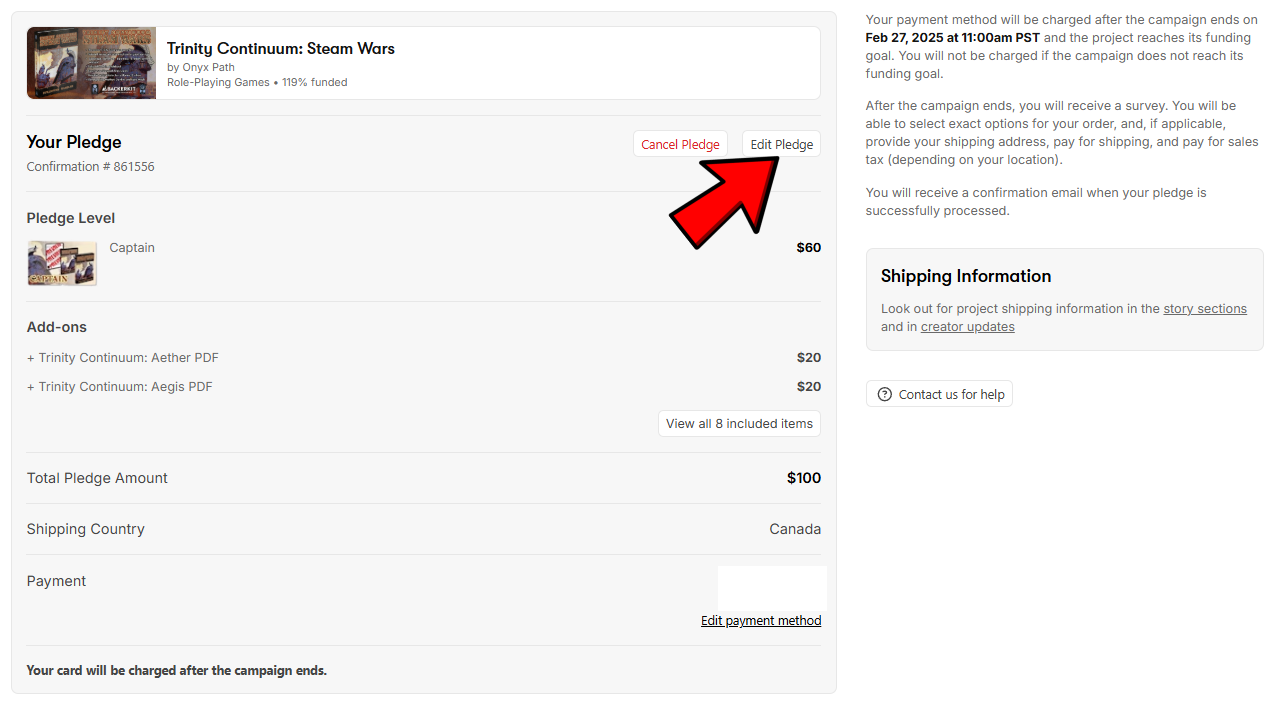The image size is (1287, 702).
Task: Select the confirmation number 861556
Action: (133, 167)
